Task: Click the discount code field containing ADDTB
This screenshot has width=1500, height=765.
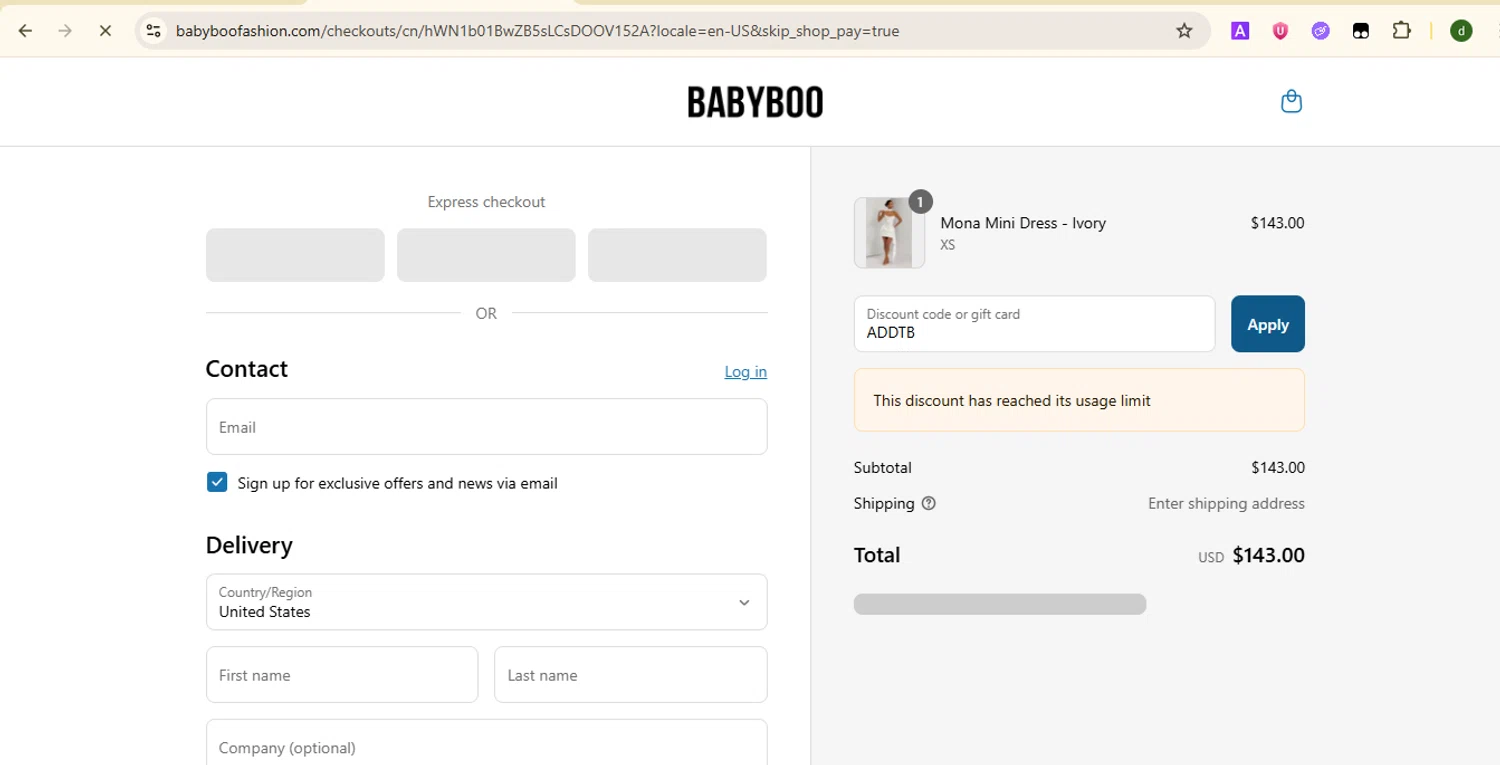Action: [x=1034, y=324]
